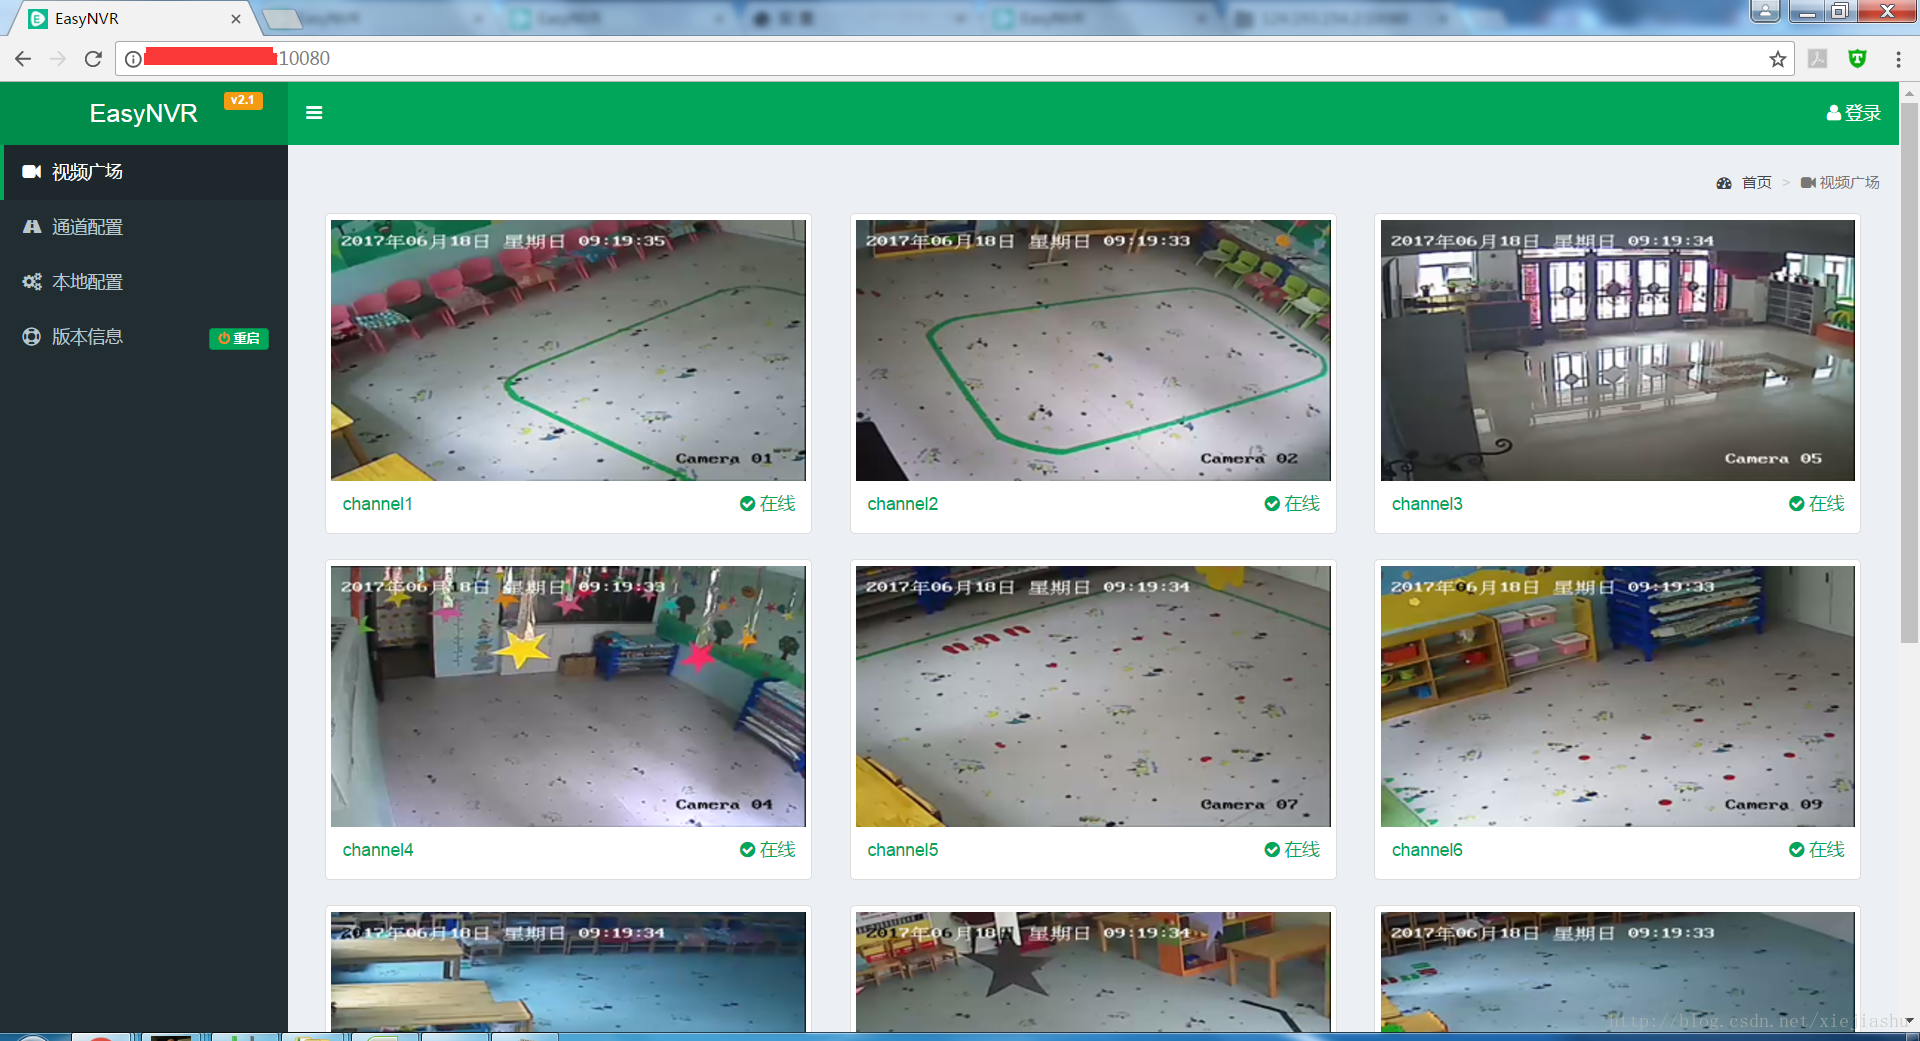Click the browser forward arrow

tap(58, 59)
